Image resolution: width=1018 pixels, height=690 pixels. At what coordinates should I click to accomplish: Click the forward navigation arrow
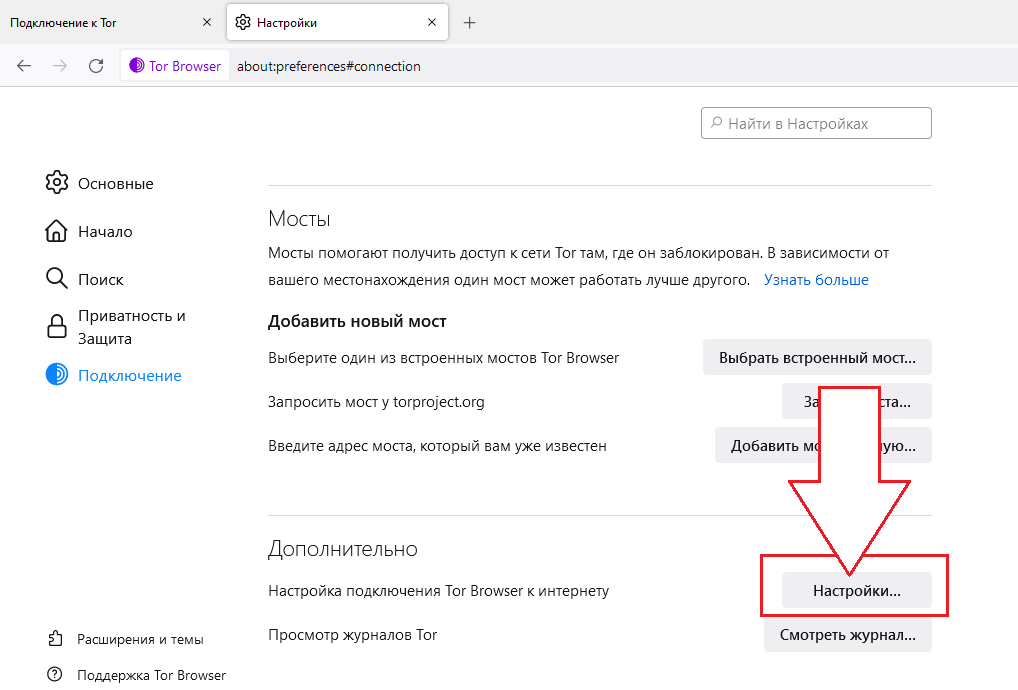click(x=60, y=66)
